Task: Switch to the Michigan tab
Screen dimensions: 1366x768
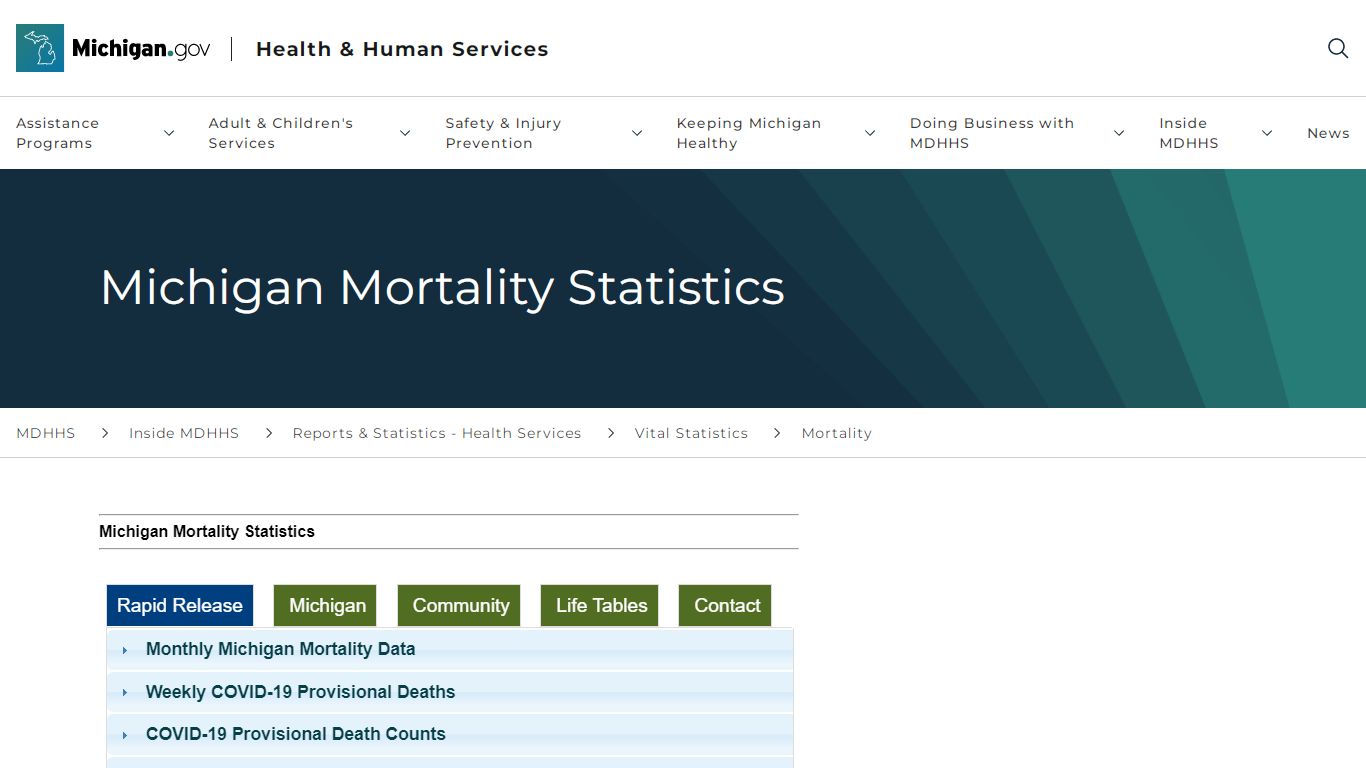Action: click(327, 605)
